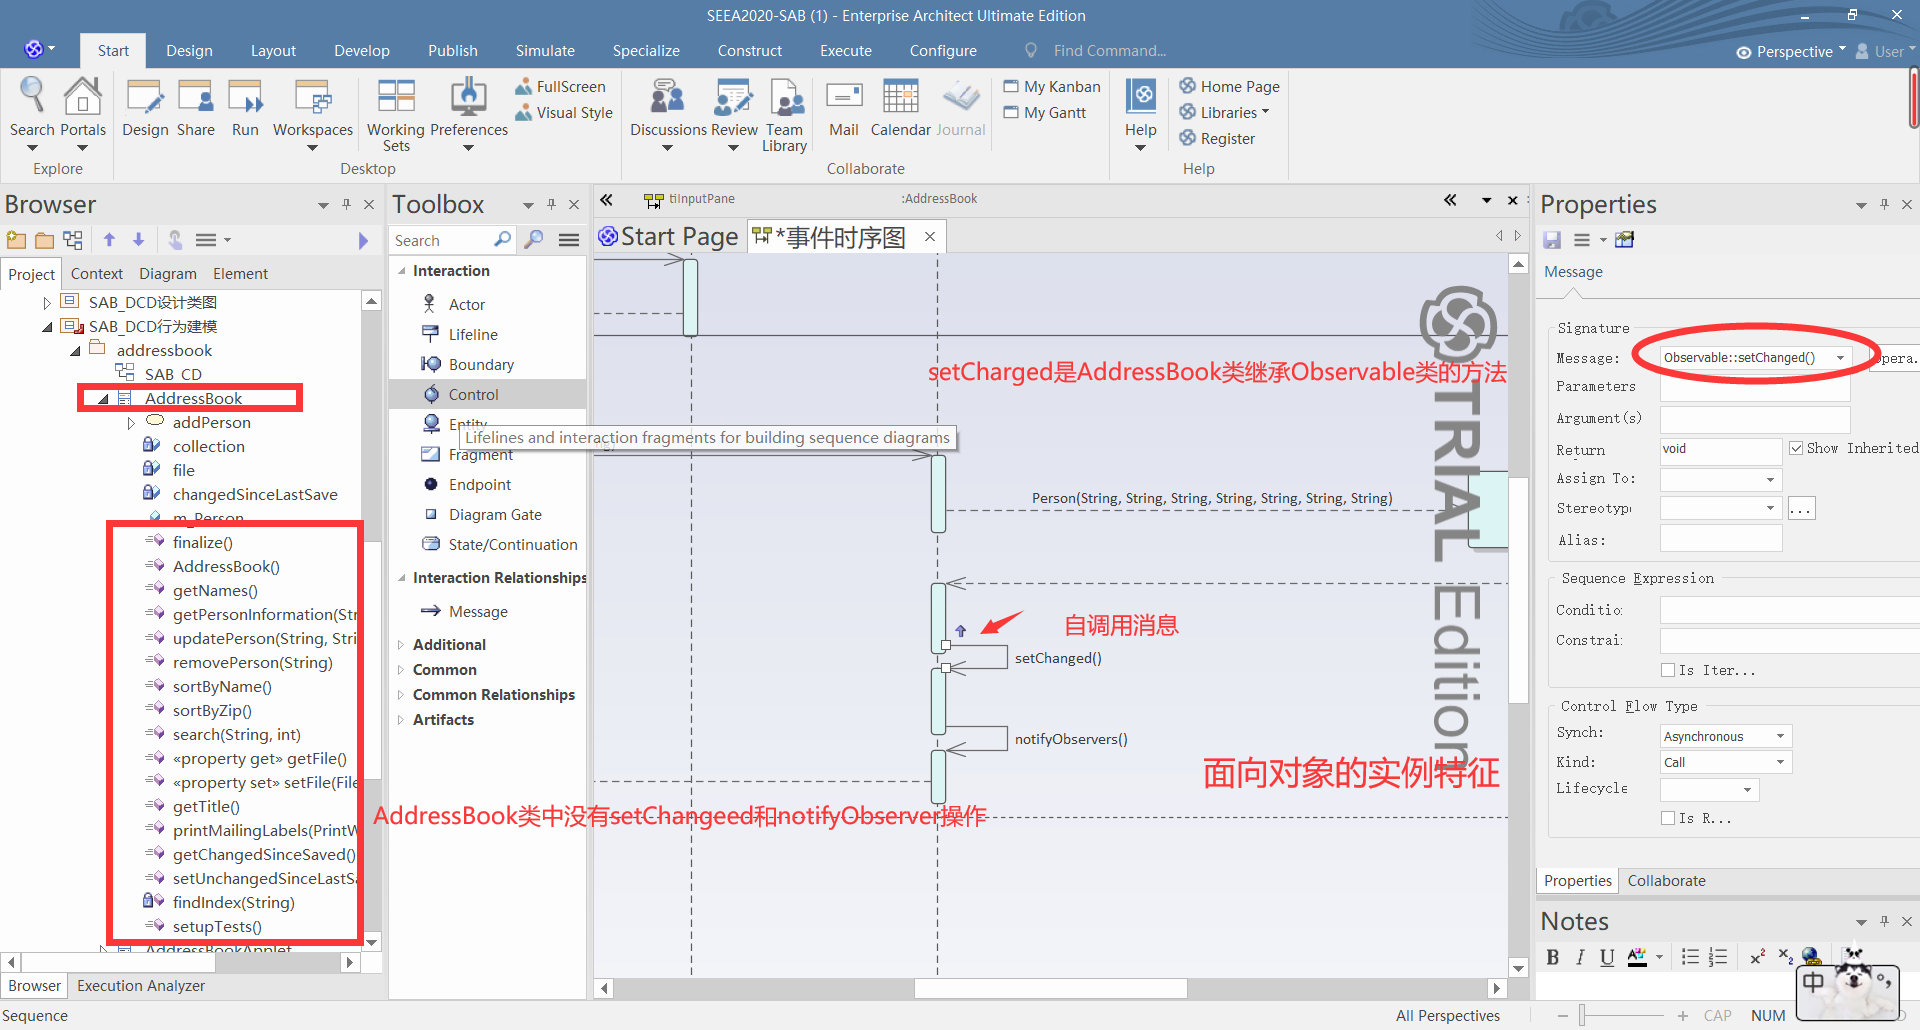The image size is (1920, 1030).
Task: Click the Underline button in the Notes toolbar
Action: [1607, 957]
